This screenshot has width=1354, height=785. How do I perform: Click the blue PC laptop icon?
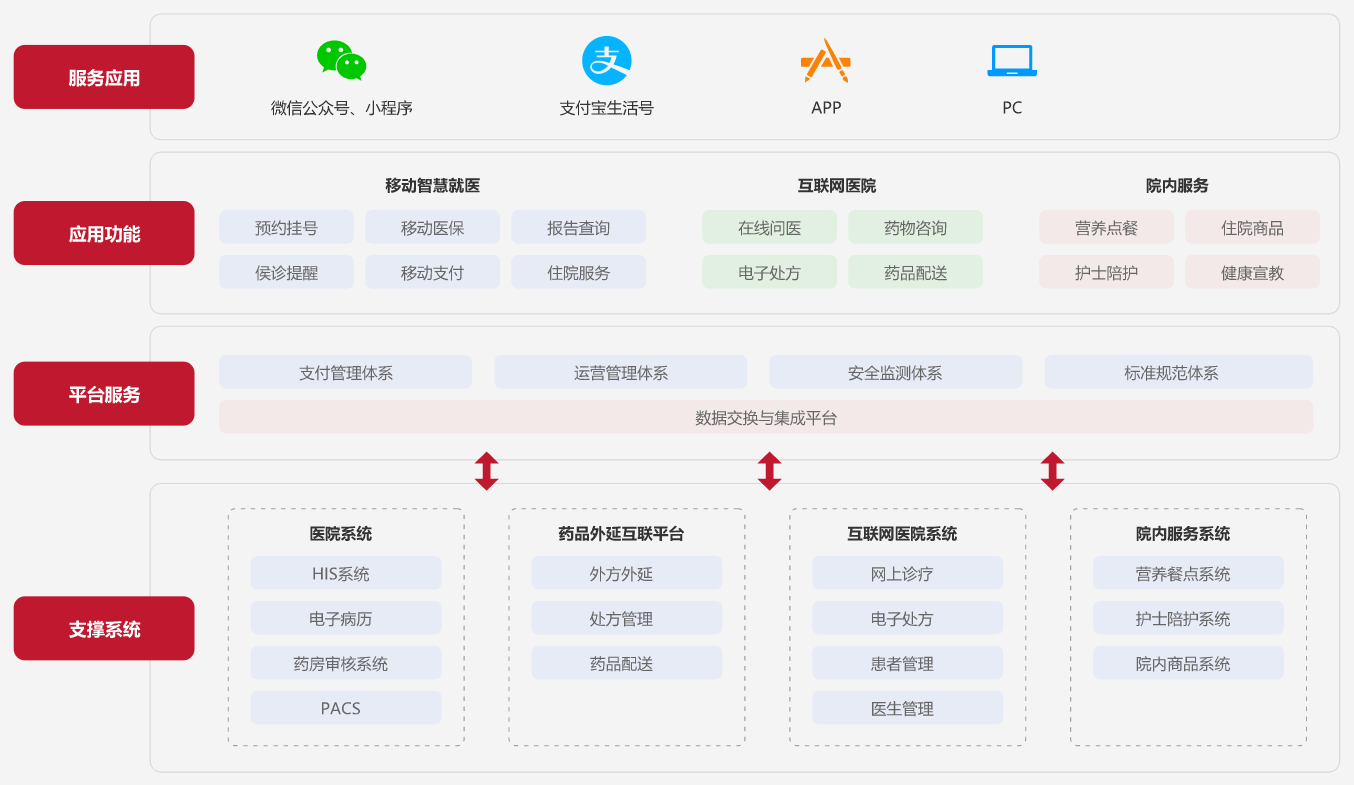pos(1012,61)
